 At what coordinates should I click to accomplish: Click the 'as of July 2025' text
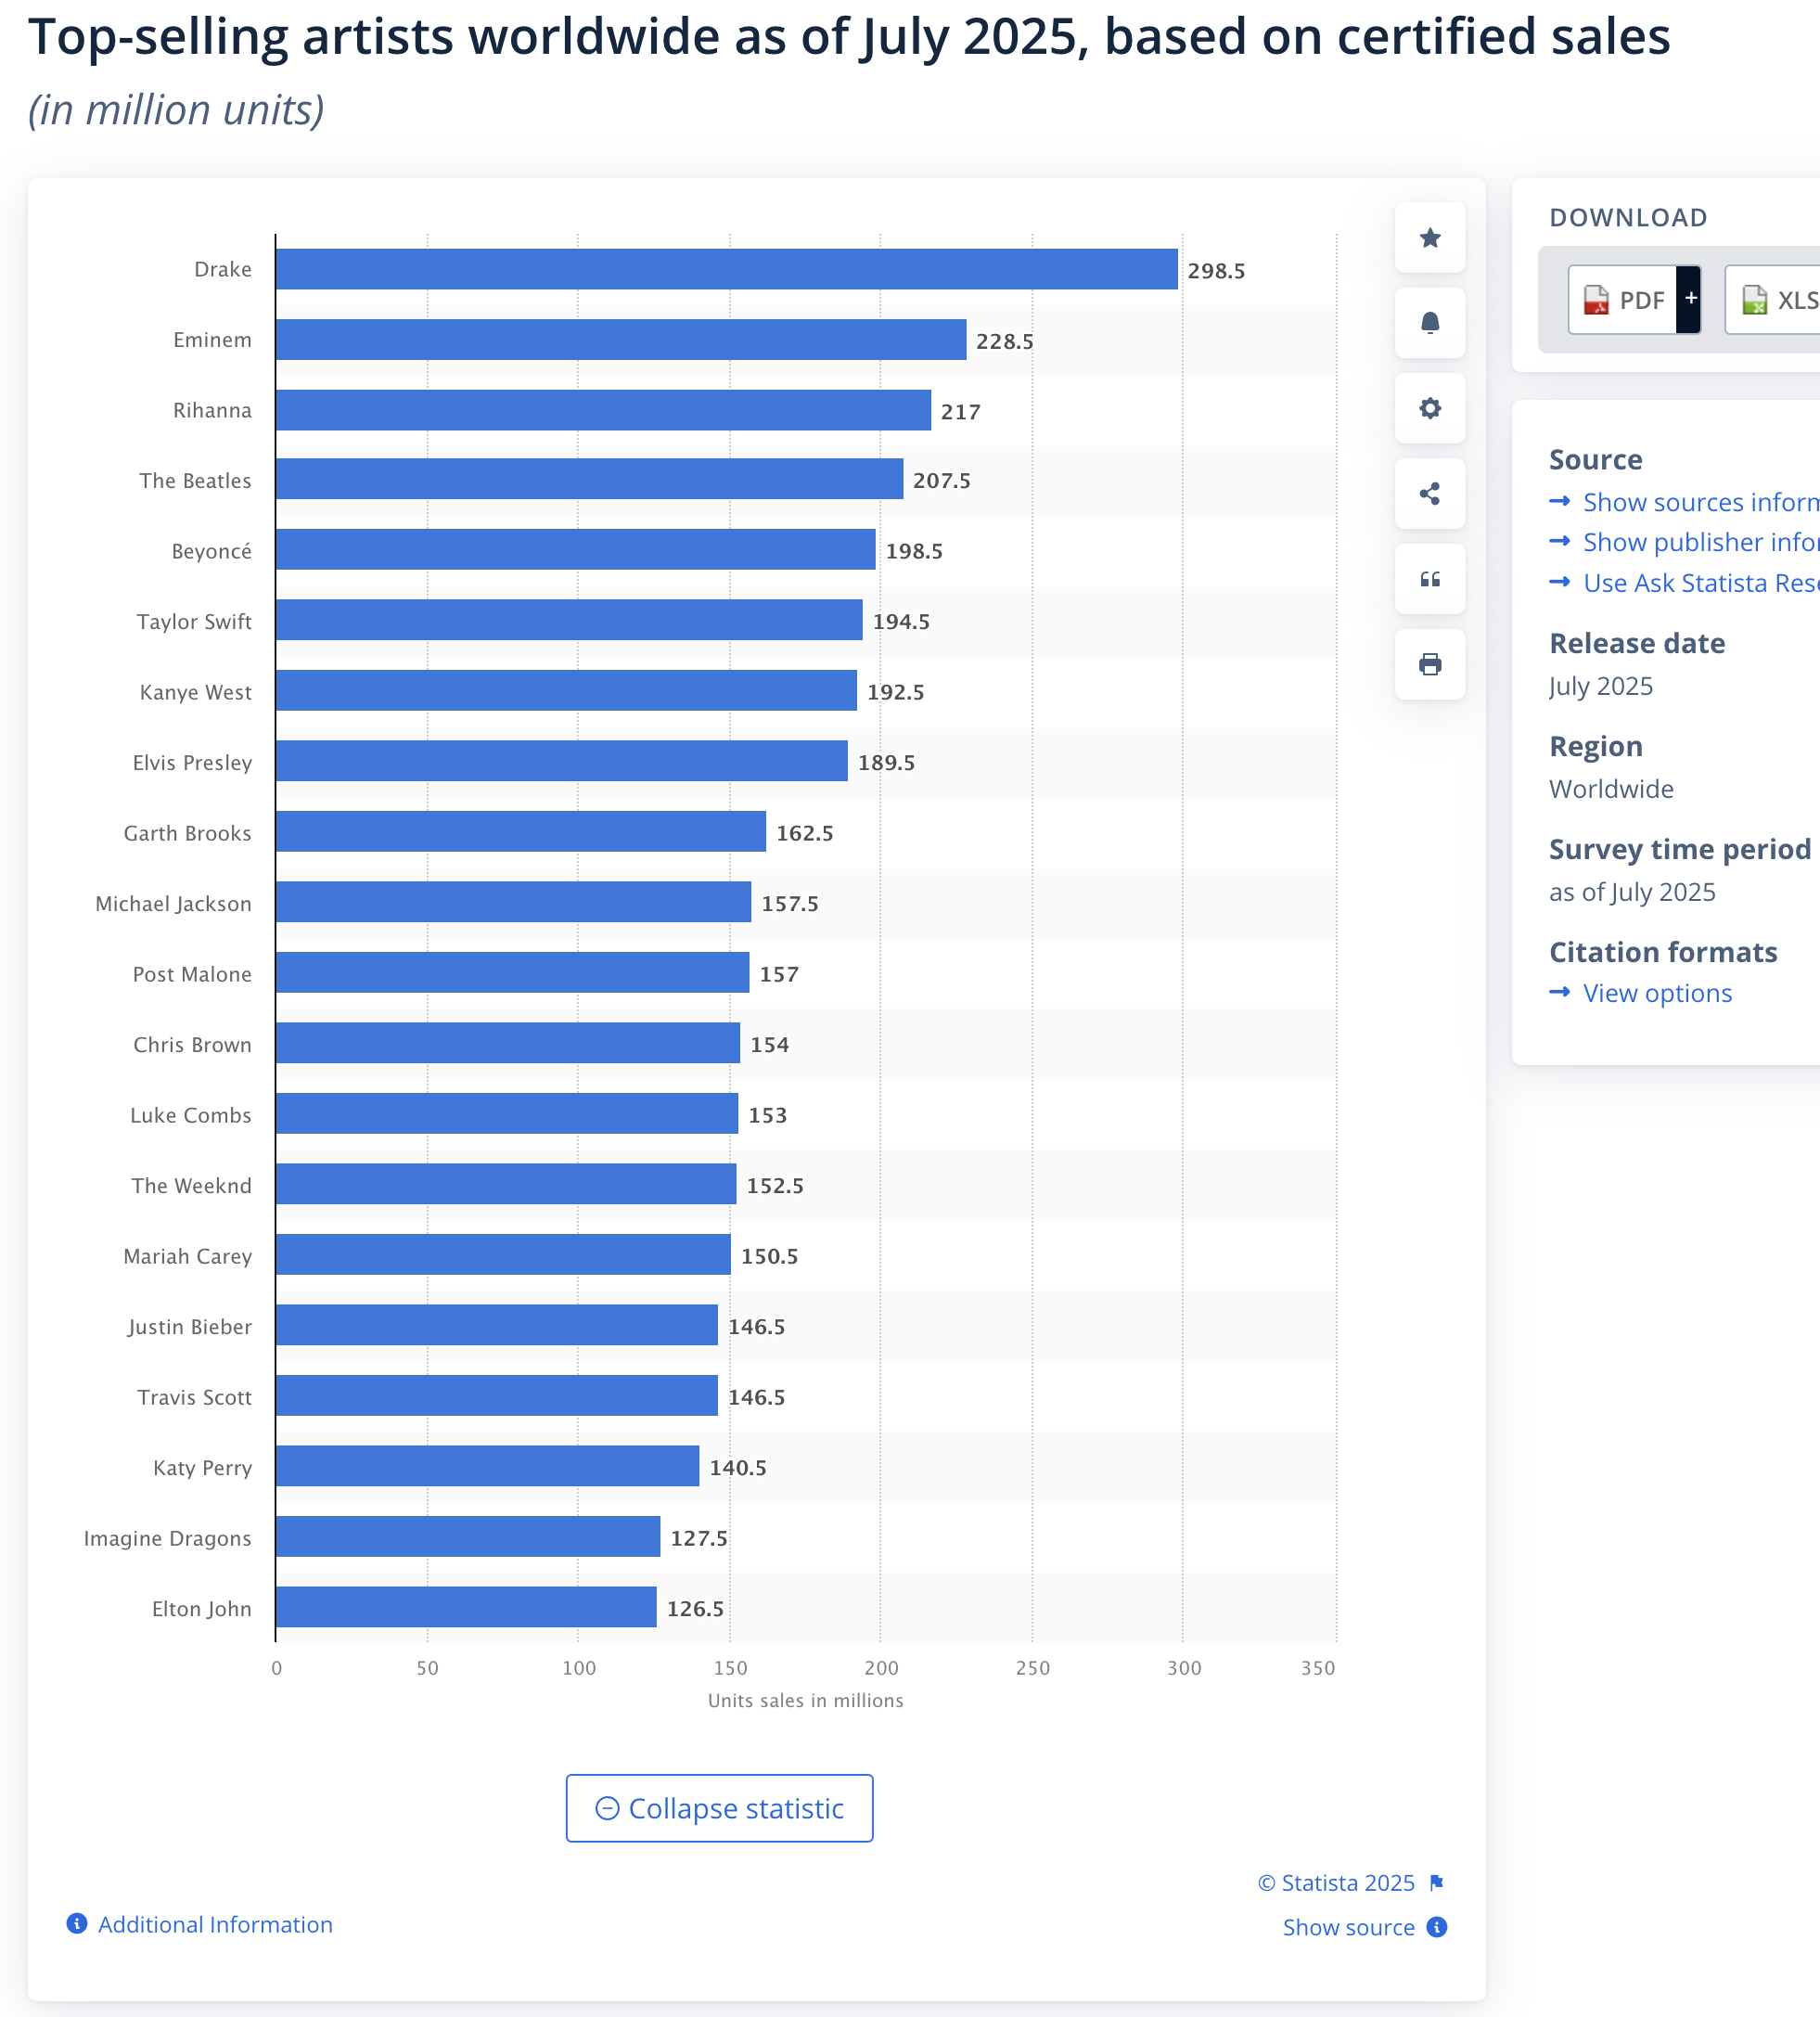(1632, 892)
